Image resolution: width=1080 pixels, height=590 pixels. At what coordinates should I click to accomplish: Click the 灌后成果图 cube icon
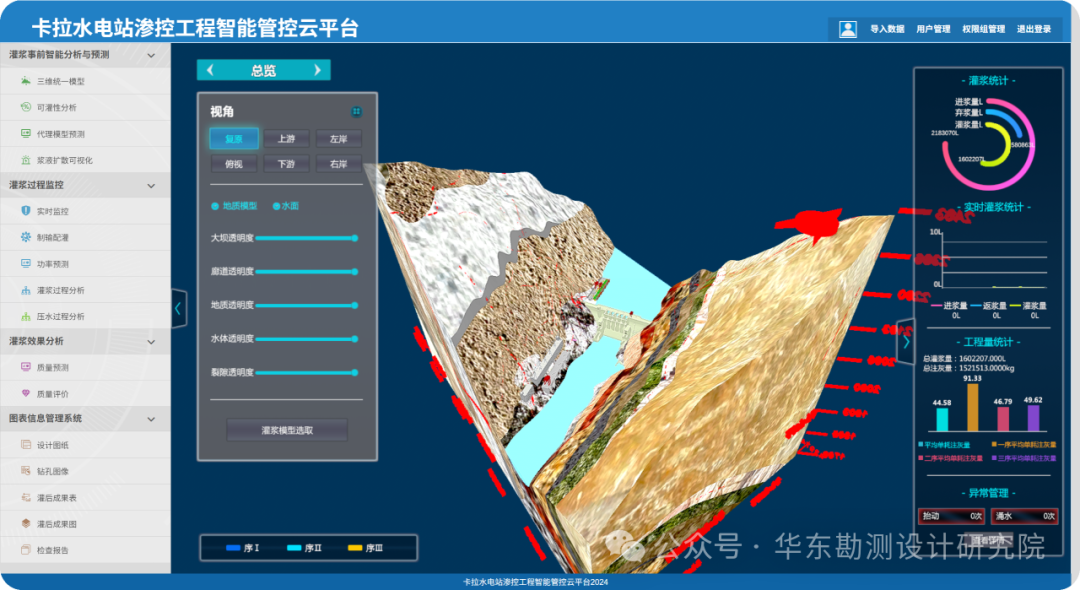click(x=25, y=523)
